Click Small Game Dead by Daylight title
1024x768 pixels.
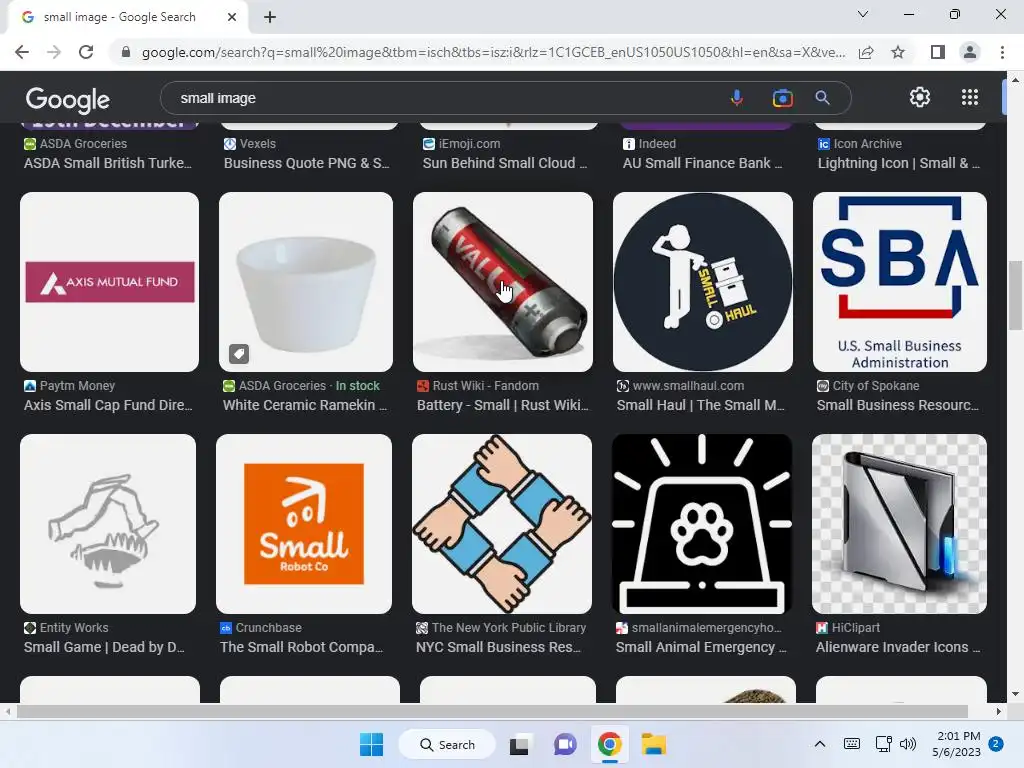pos(104,647)
